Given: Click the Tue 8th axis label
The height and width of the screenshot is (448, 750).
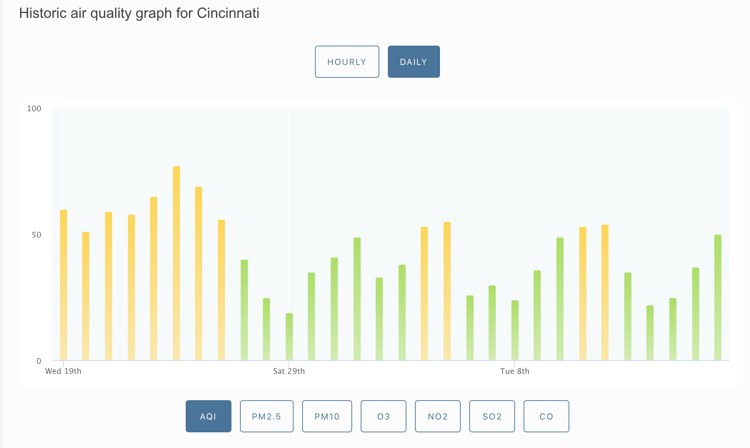Looking at the screenshot, I should 515,371.
